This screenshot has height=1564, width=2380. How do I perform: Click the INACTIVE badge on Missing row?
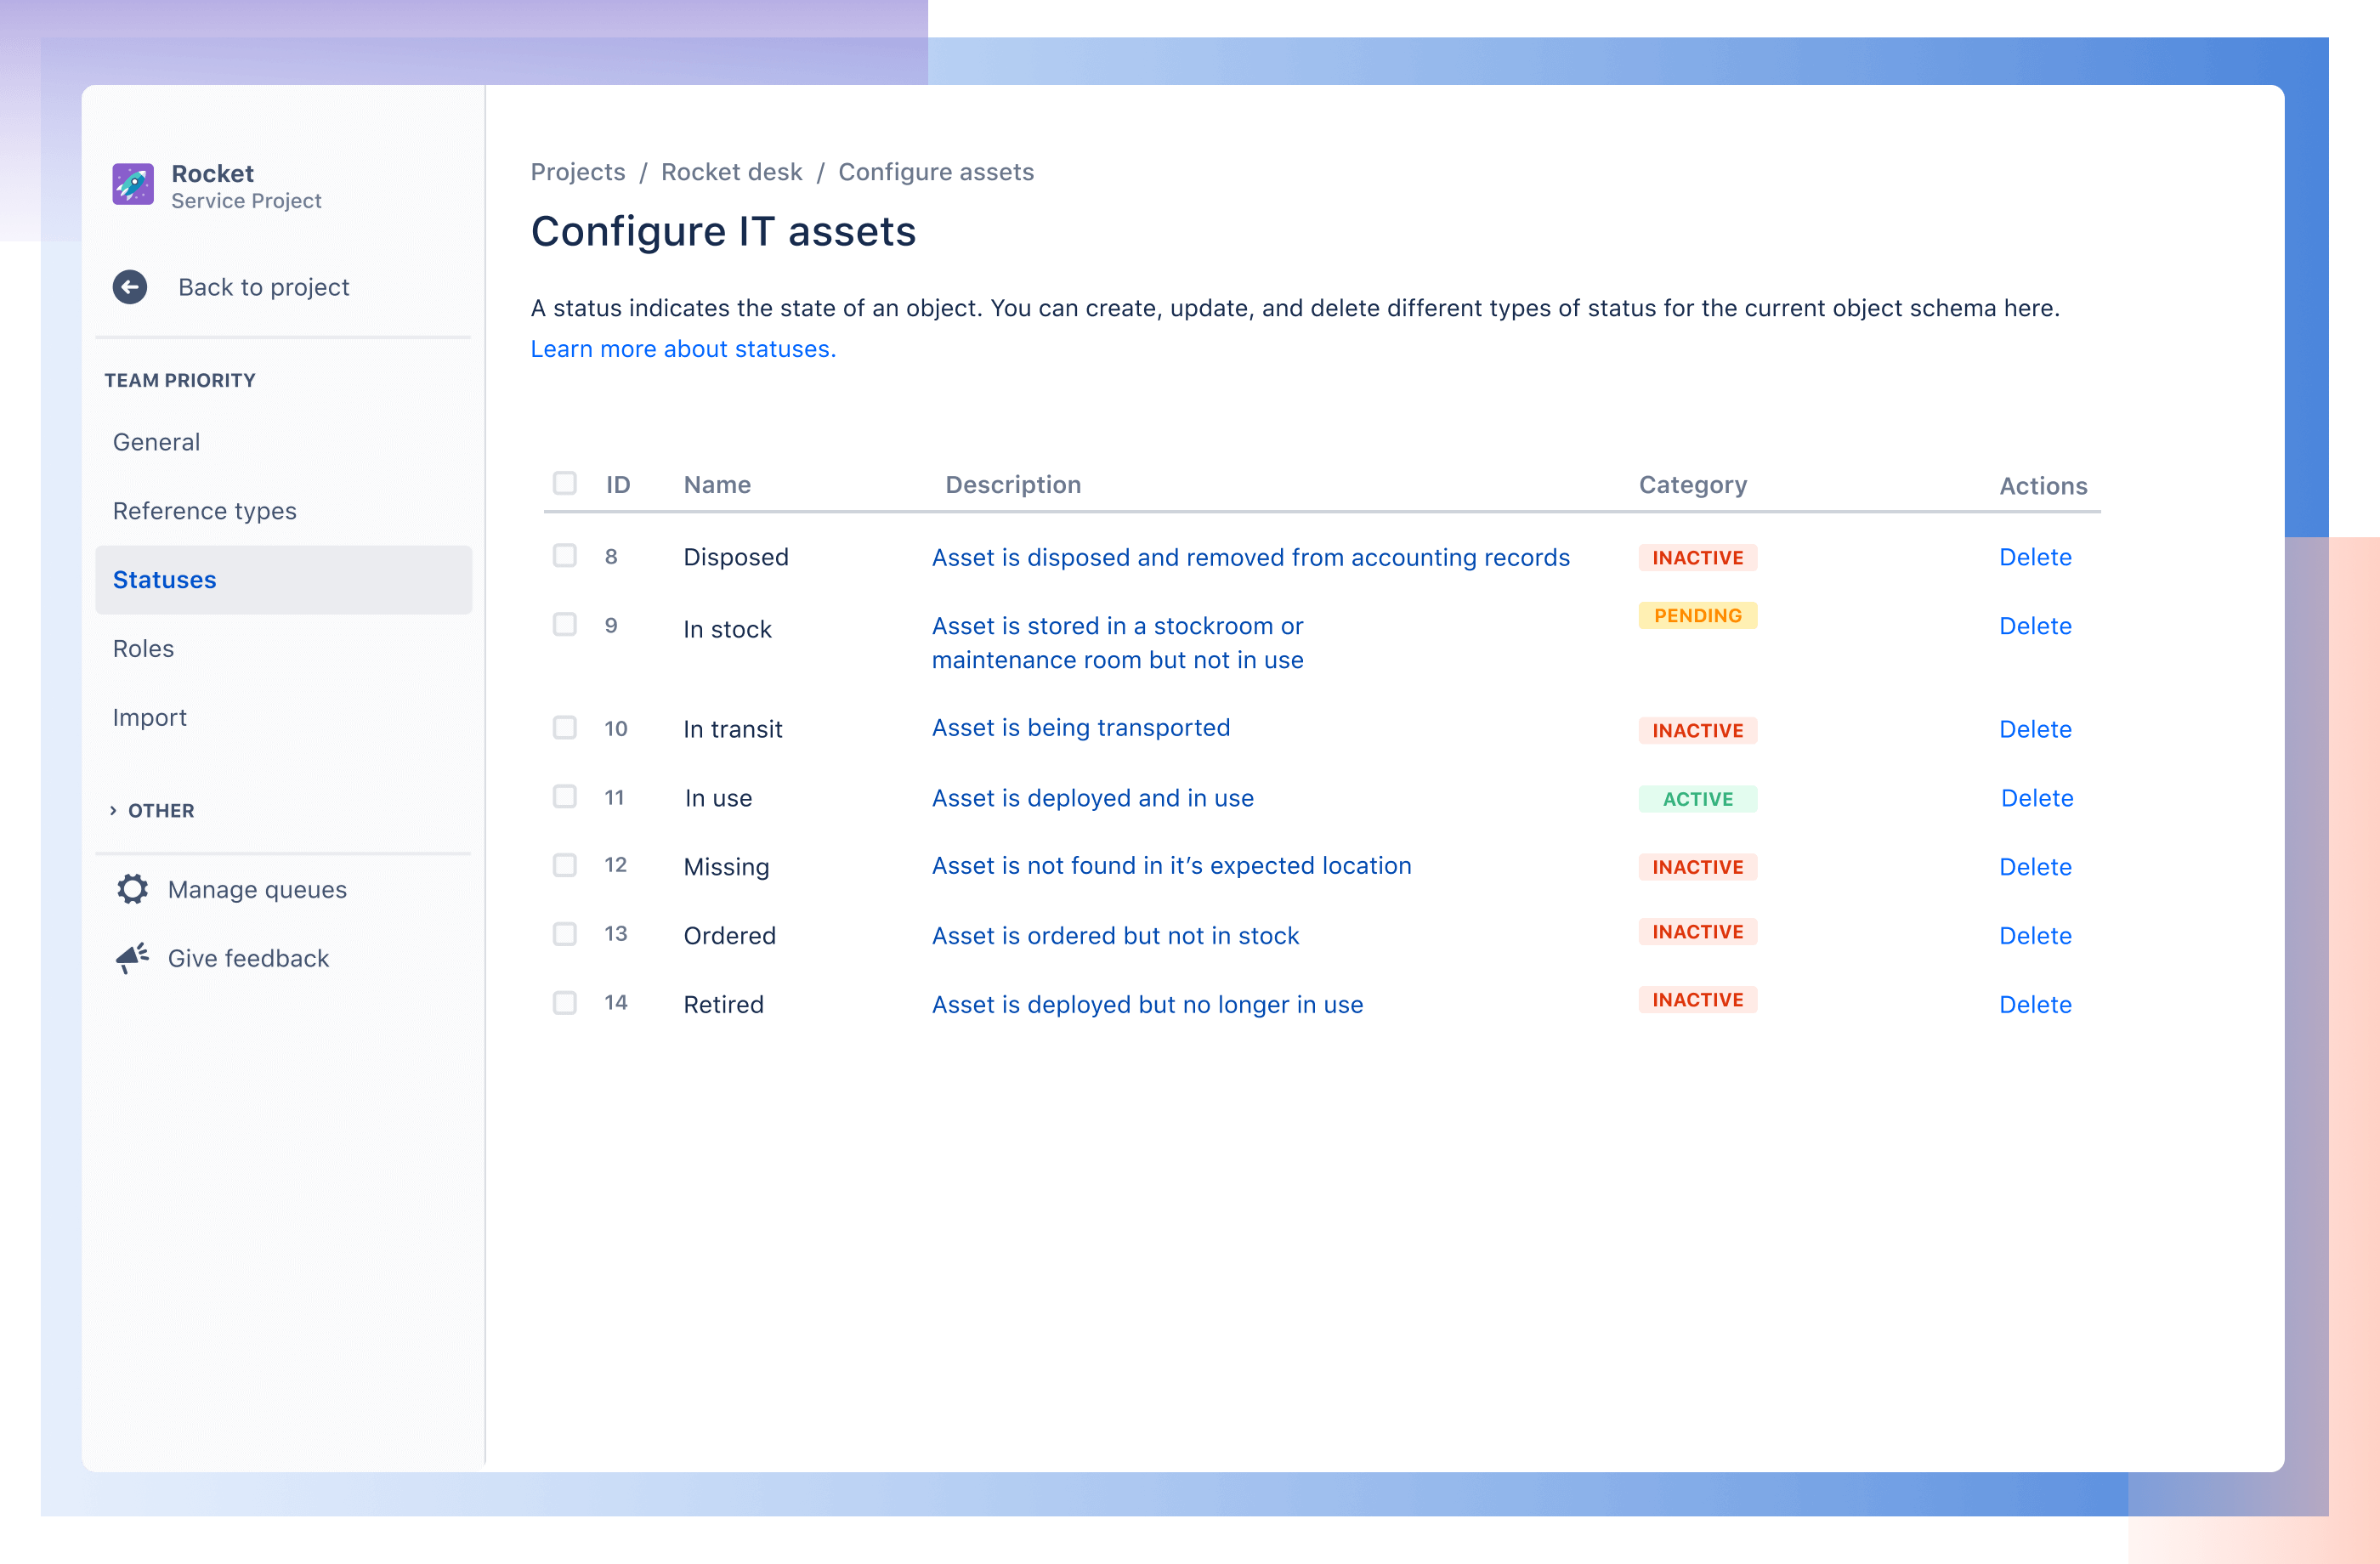coord(1696,864)
